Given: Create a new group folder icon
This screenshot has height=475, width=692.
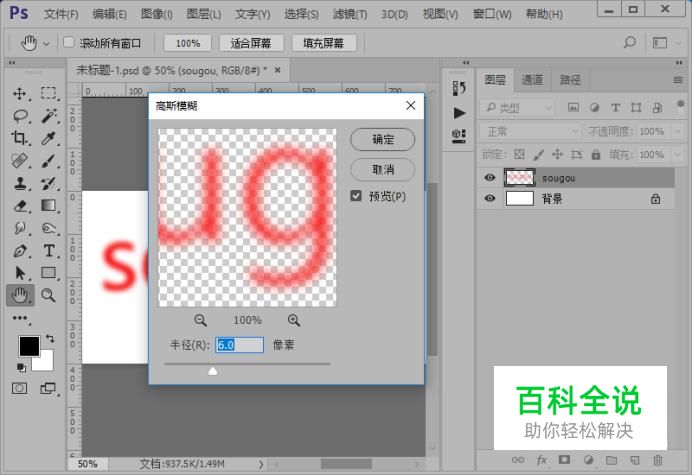Looking at the screenshot, I should click(611, 460).
